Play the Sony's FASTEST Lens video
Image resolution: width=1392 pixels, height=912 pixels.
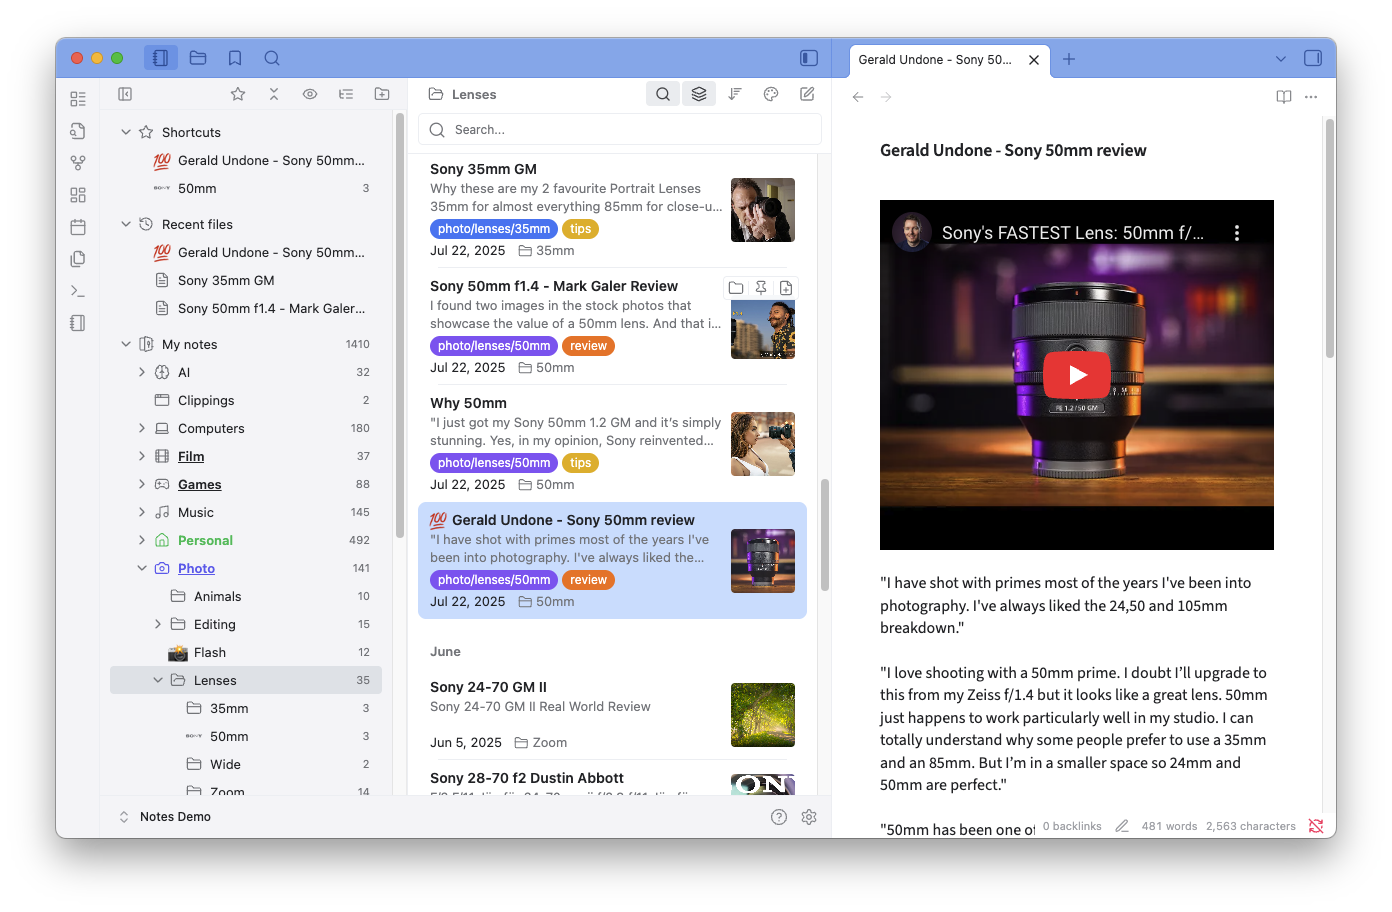(x=1077, y=375)
